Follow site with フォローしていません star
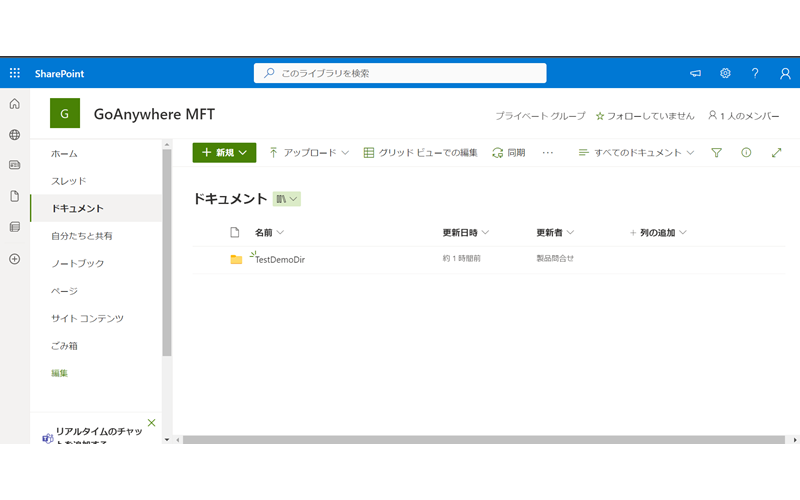Screen dimensions: 800x500 click(645, 116)
